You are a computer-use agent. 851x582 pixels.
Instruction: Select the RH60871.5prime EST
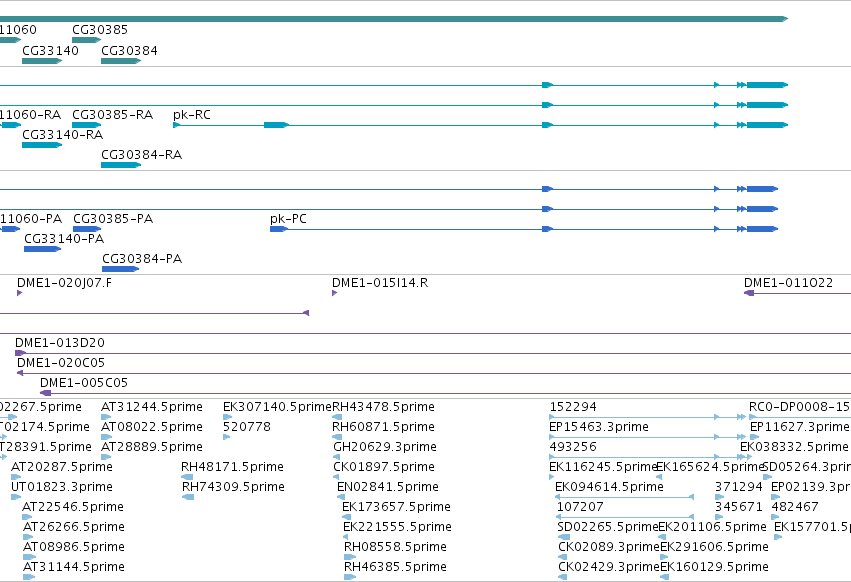click(337, 437)
